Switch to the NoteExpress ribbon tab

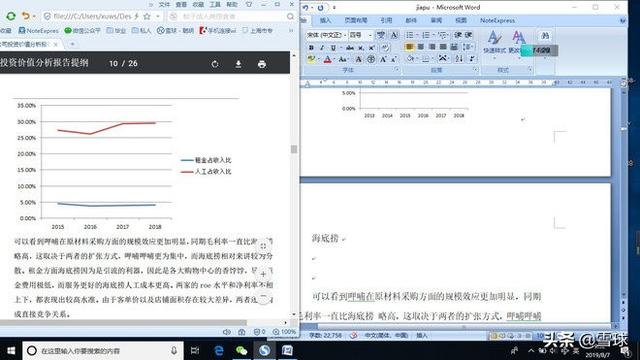[497, 20]
